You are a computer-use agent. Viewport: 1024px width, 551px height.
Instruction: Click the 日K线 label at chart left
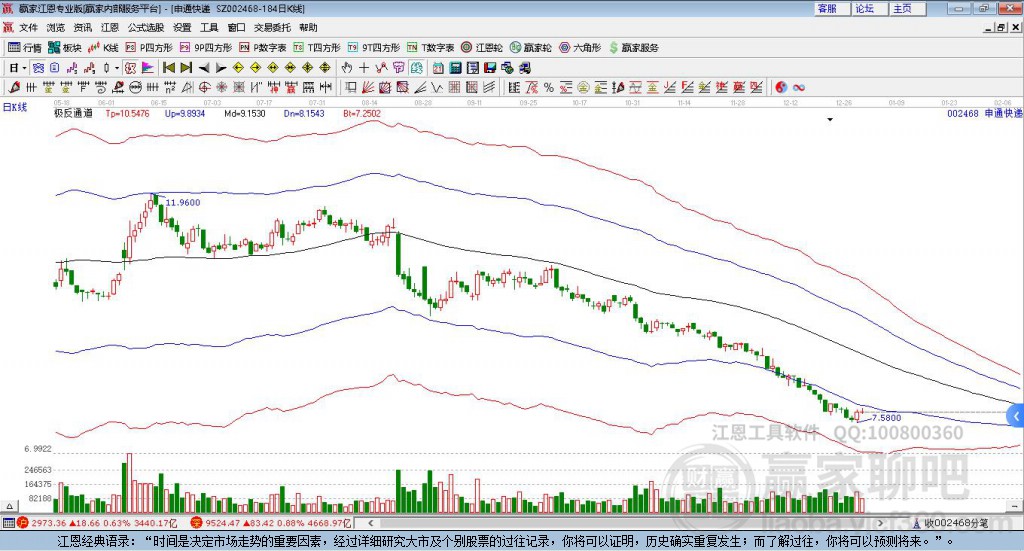[14, 107]
